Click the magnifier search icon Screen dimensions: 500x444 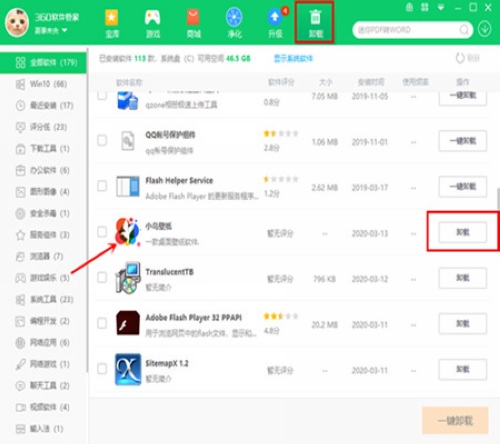464,30
